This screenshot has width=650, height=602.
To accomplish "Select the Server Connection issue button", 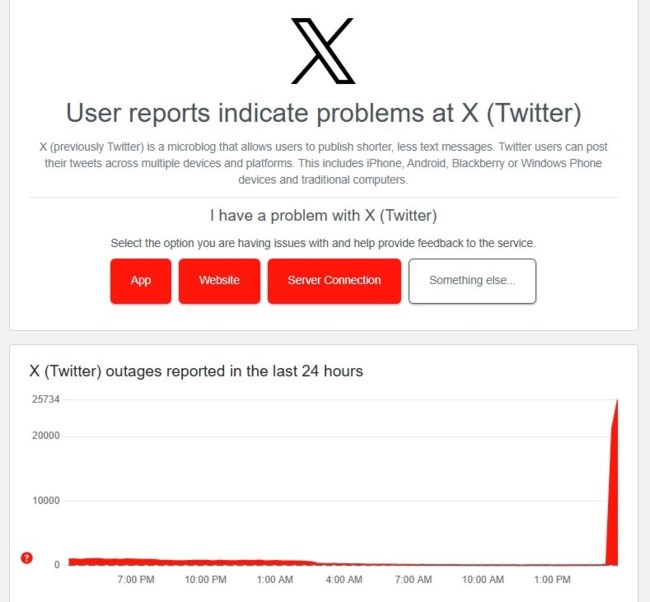I will 334,281.
